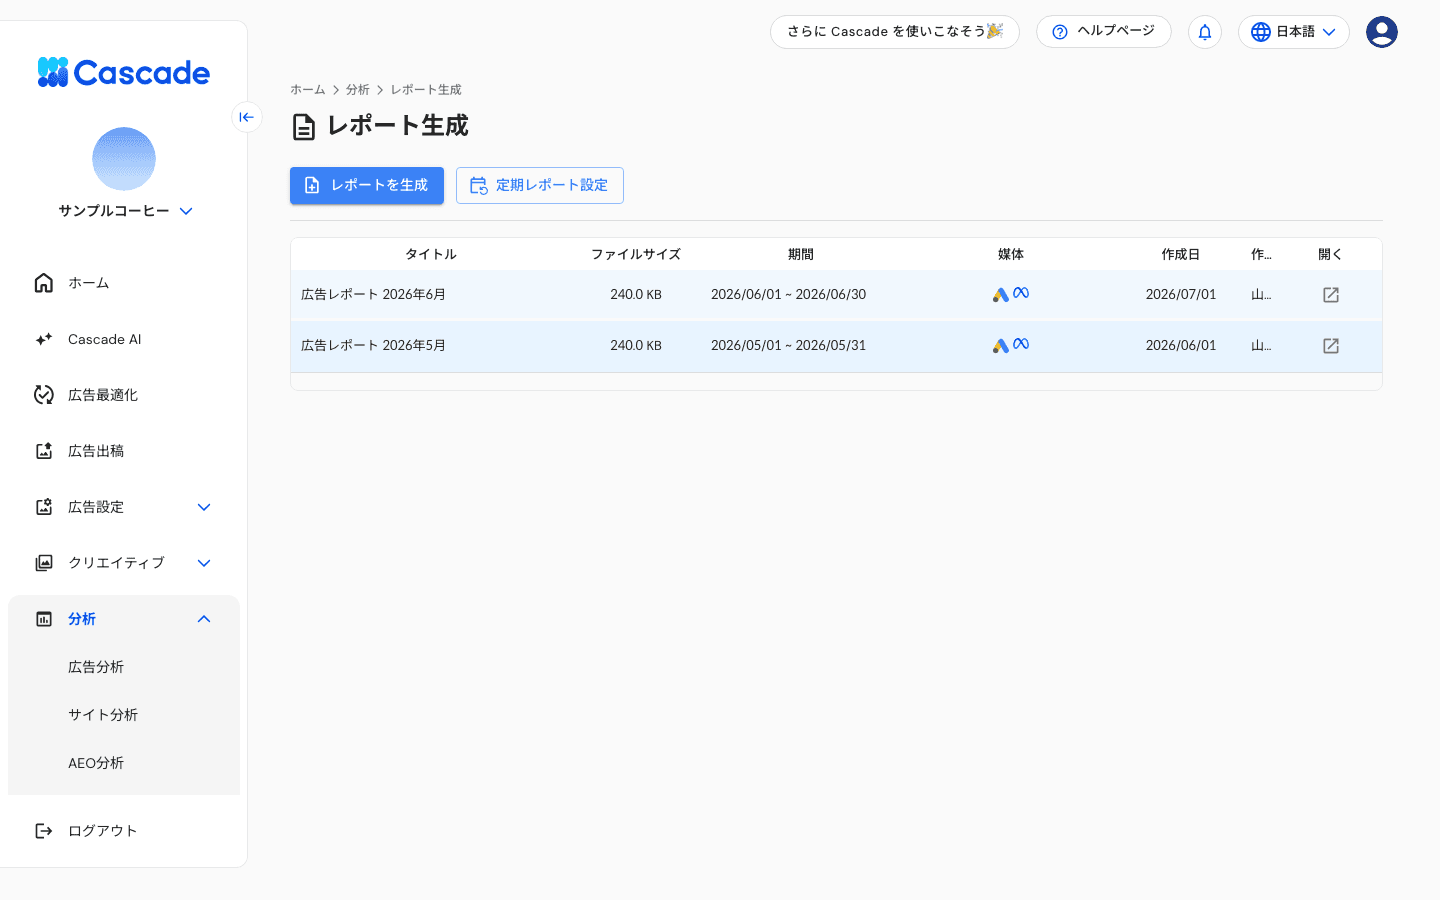Click the サンプルコーヒー account avatar
The height and width of the screenshot is (900, 1440).
pos(124,159)
